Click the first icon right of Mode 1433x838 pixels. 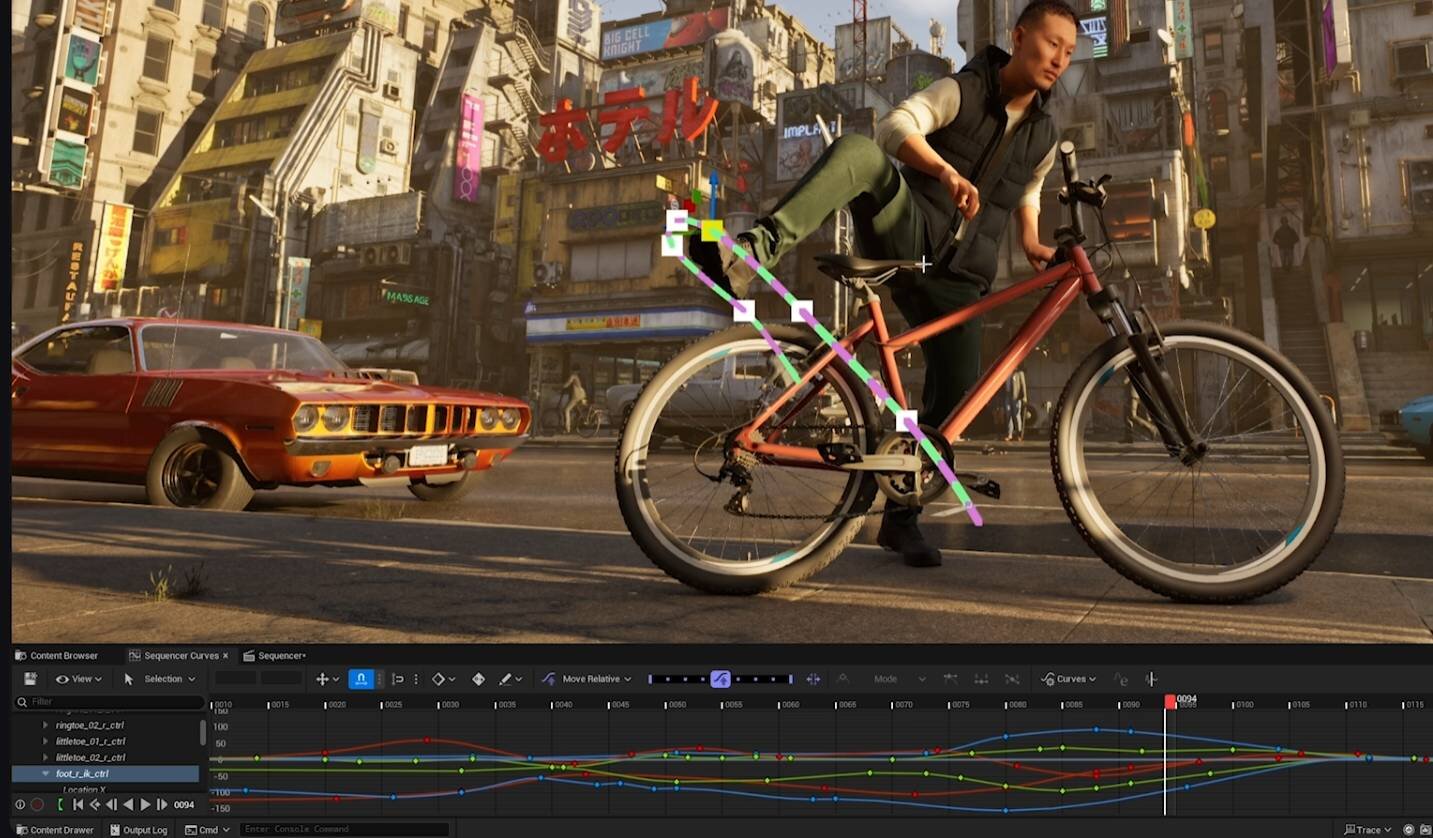(950, 679)
